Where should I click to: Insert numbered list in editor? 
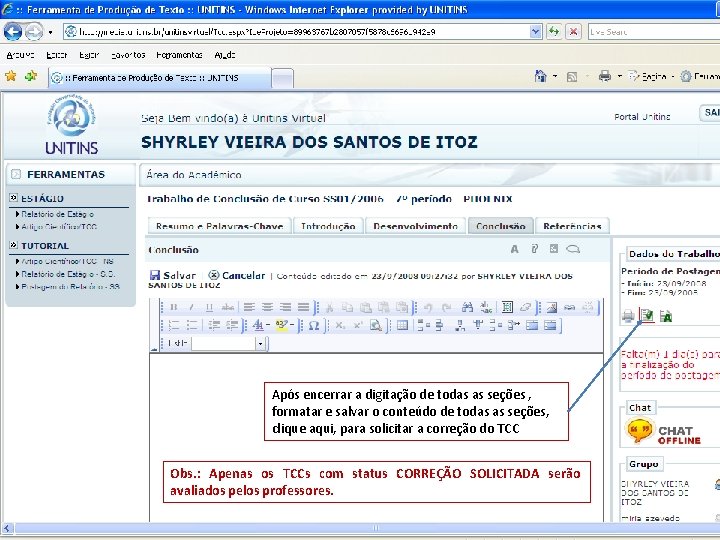[x=174, y=326]
